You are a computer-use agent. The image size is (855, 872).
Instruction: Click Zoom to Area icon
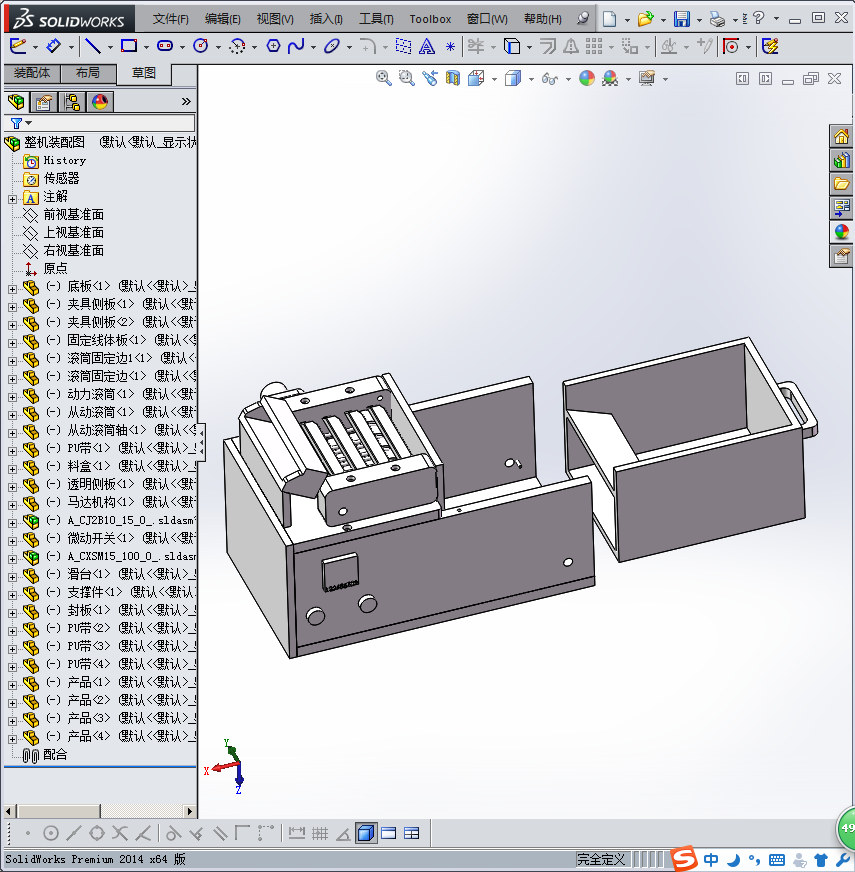pos(407,78)
